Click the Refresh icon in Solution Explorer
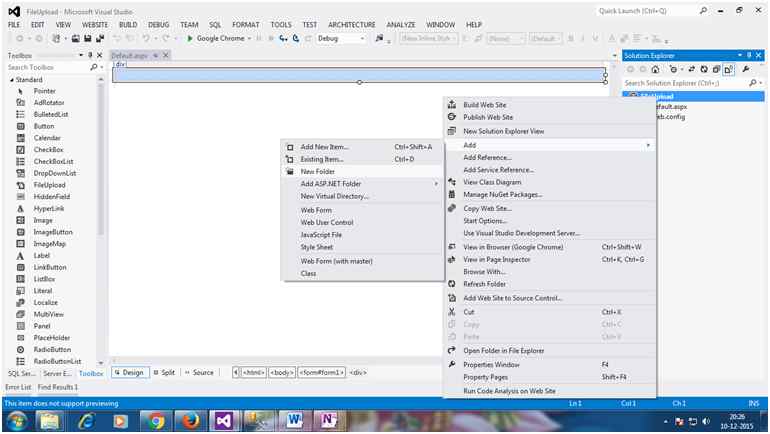770x434 pixels. point(704,69)
